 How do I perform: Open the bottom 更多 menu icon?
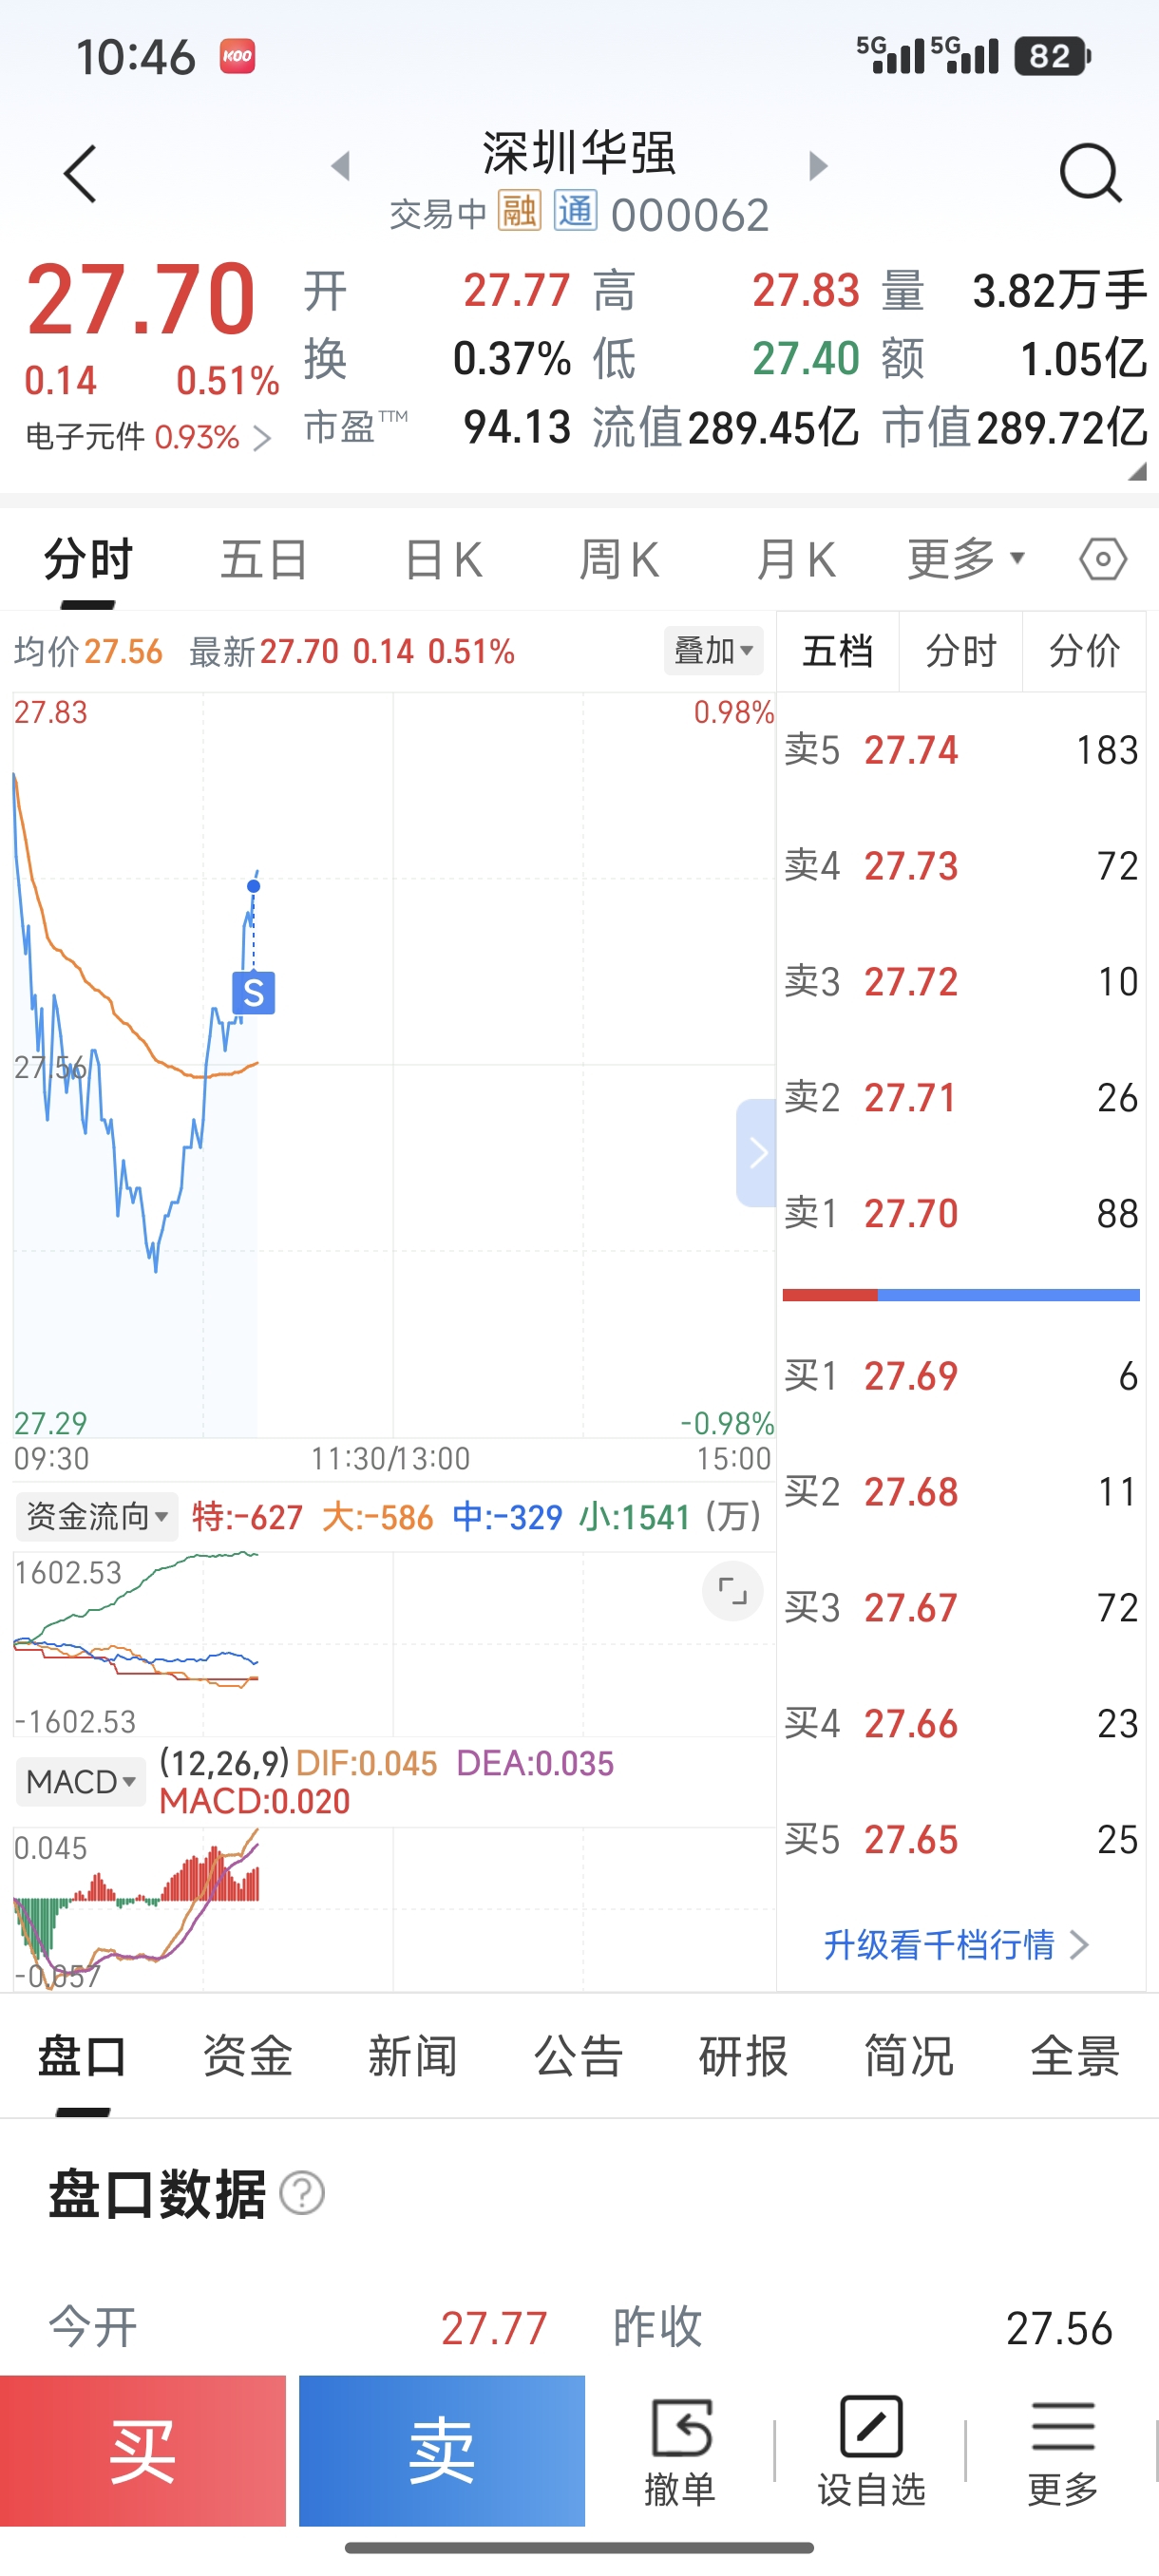[x=1063, y=2450]
